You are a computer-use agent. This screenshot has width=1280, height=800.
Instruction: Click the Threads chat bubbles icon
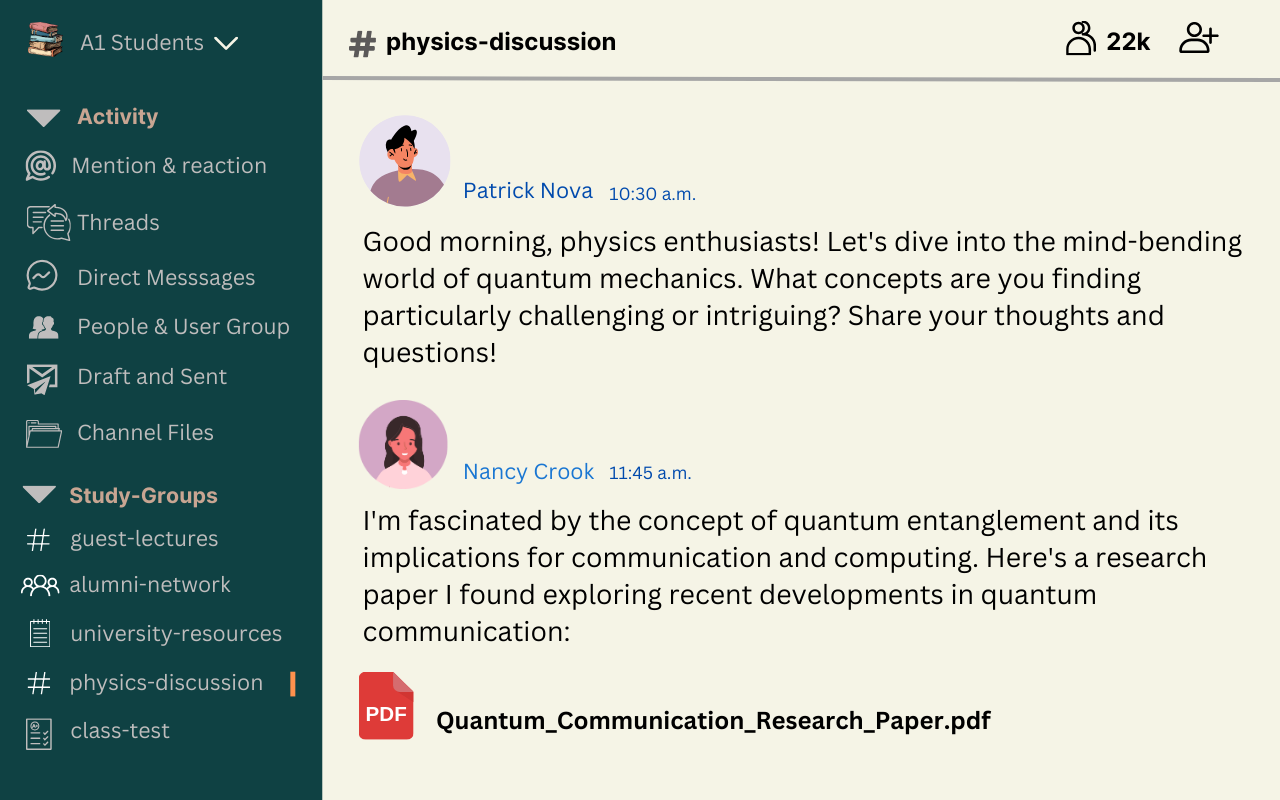pyautogui.click(x=48, y=222)
